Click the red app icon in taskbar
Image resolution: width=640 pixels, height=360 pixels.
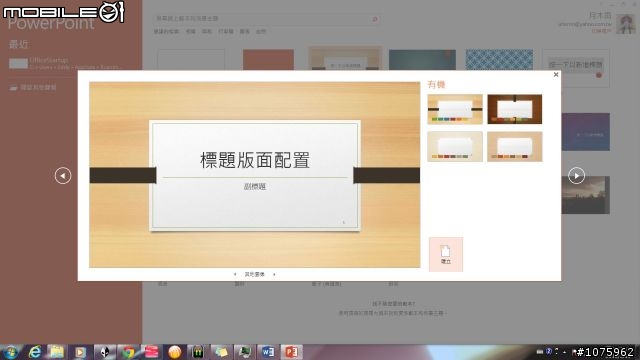click(151, 352)
